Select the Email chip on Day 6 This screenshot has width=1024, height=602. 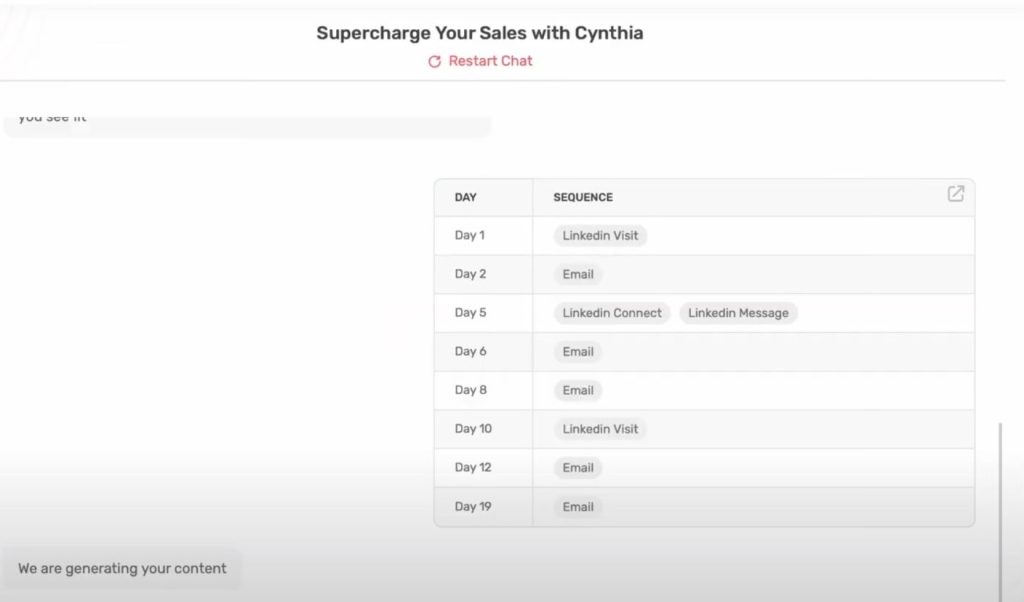(578, 352)
